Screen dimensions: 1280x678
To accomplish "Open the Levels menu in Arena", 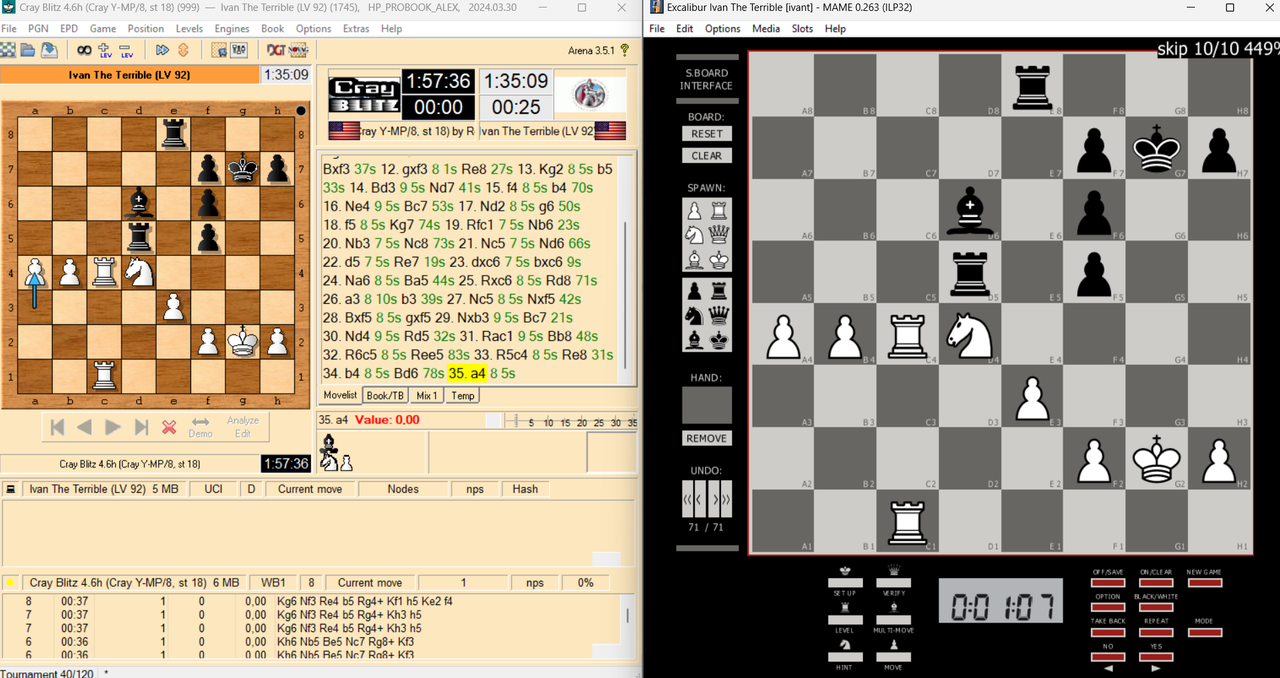I will [189, 28].
